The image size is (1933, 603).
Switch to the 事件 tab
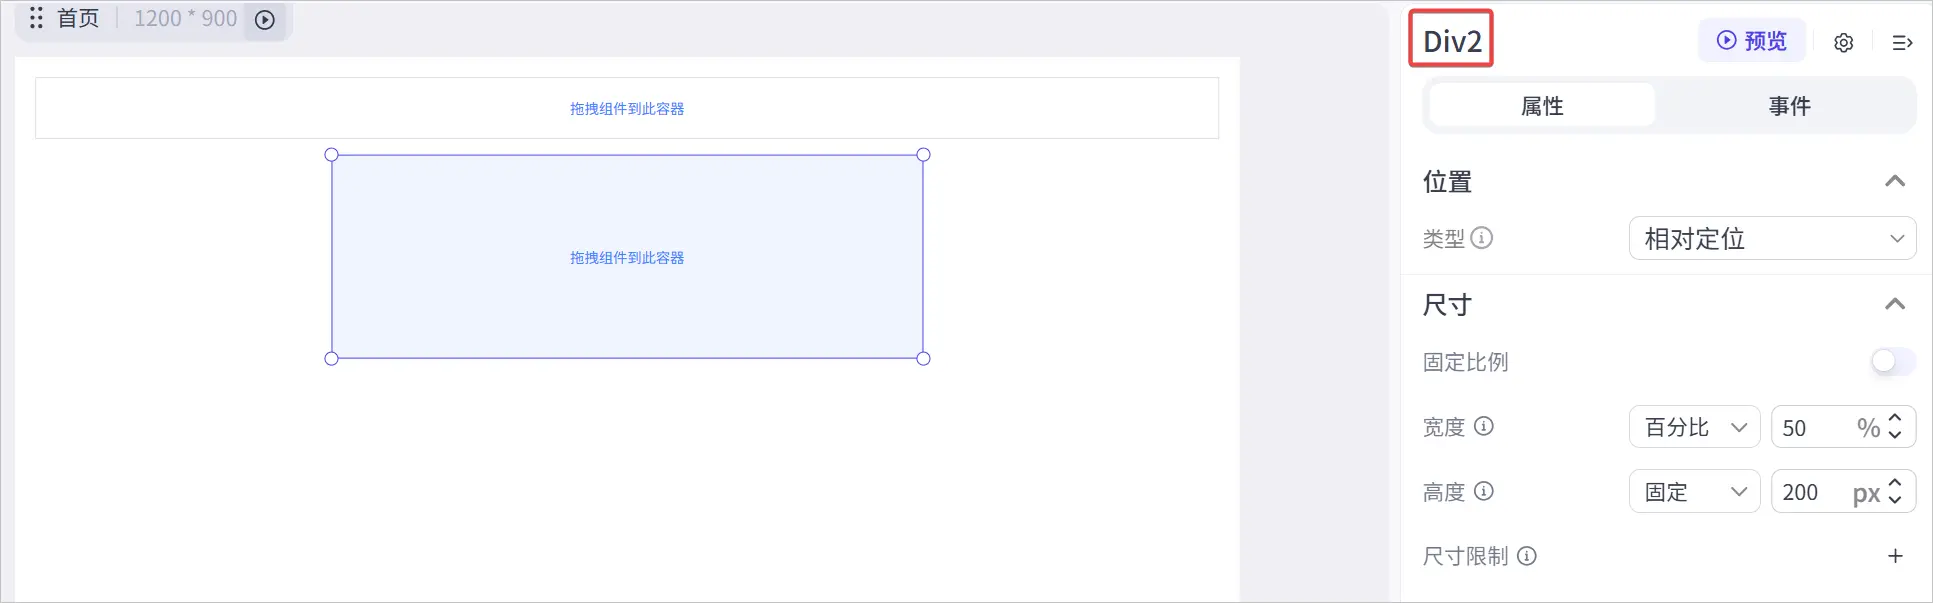pos(1789,106)
